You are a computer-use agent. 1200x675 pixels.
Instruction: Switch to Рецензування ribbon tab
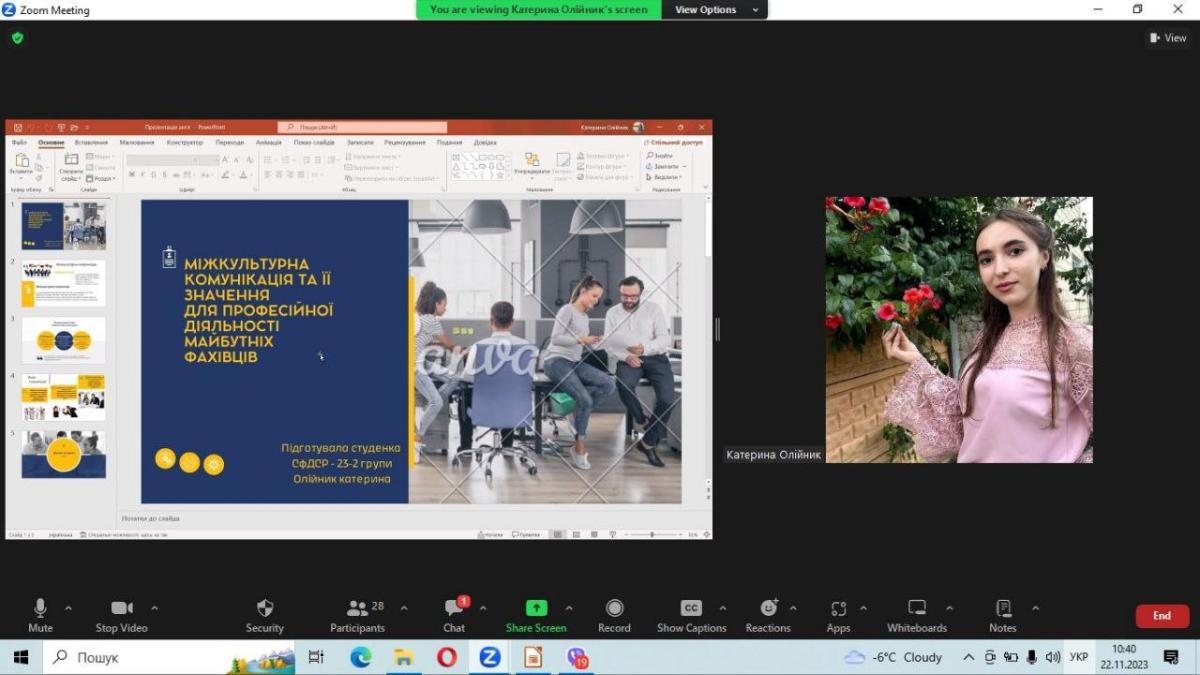pos(404,142)
